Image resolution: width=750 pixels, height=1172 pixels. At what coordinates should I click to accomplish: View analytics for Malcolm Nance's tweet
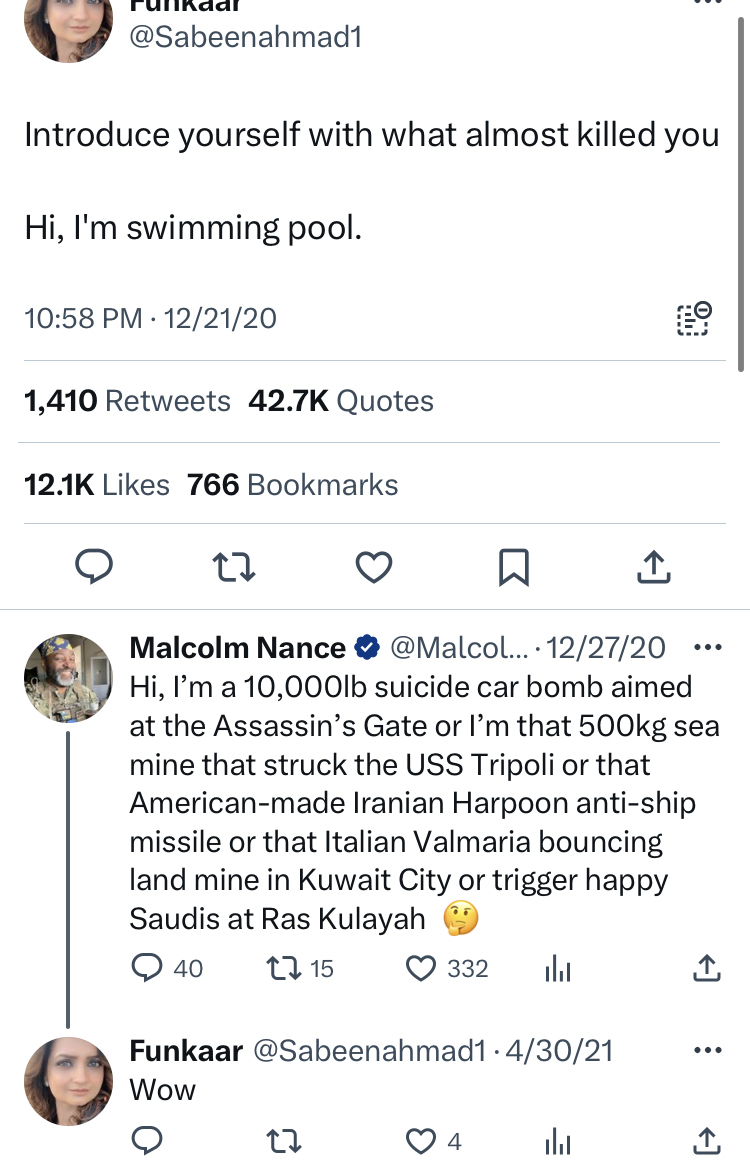555,968
